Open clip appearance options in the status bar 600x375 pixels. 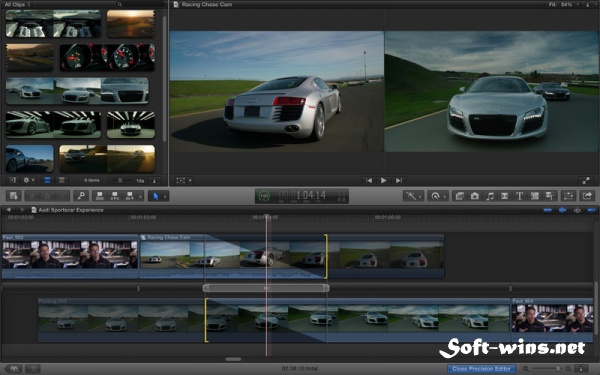pyautogui.click(x=581, y=369)
